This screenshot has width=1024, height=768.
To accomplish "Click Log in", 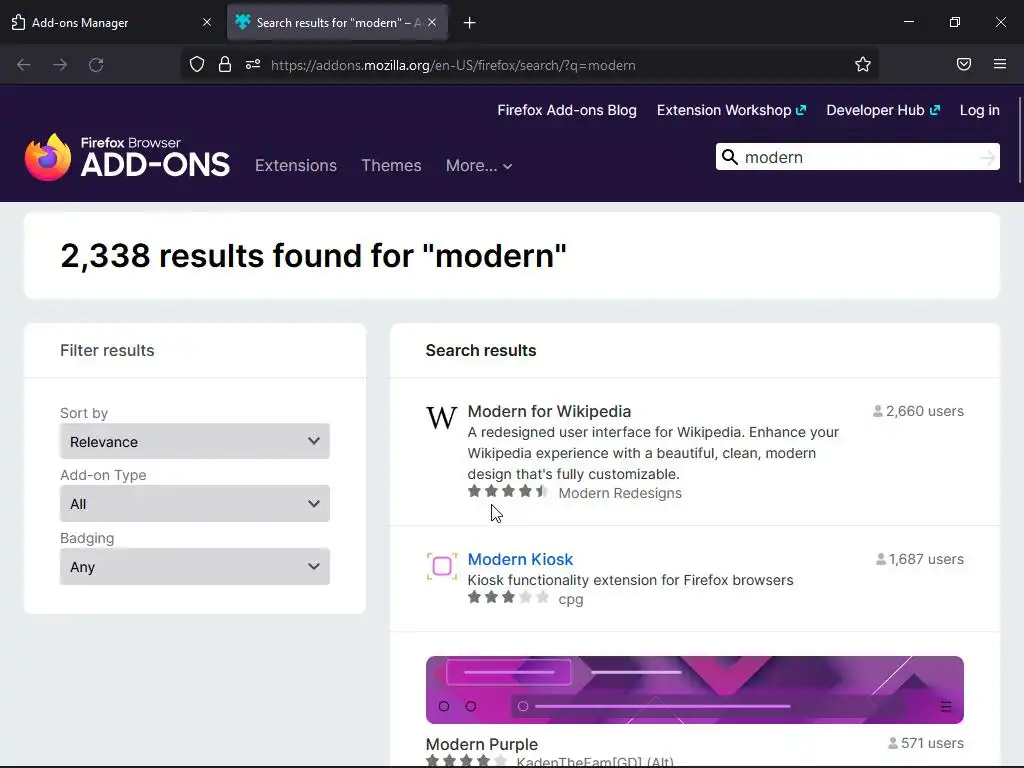I will pos(979,110).
